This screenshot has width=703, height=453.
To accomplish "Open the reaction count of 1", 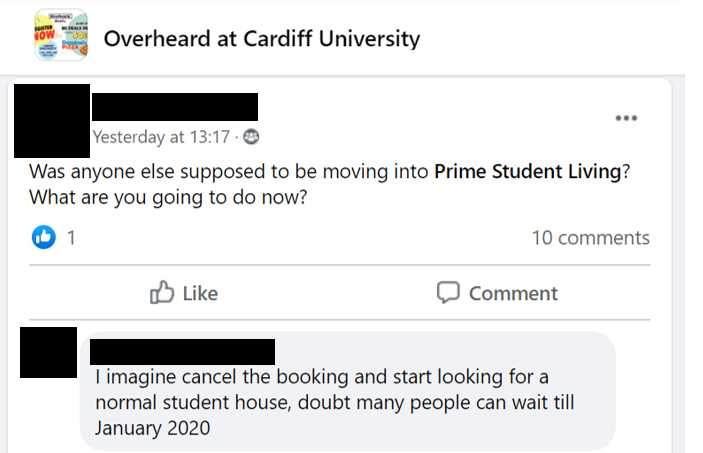I will click(x=71, y=238).
